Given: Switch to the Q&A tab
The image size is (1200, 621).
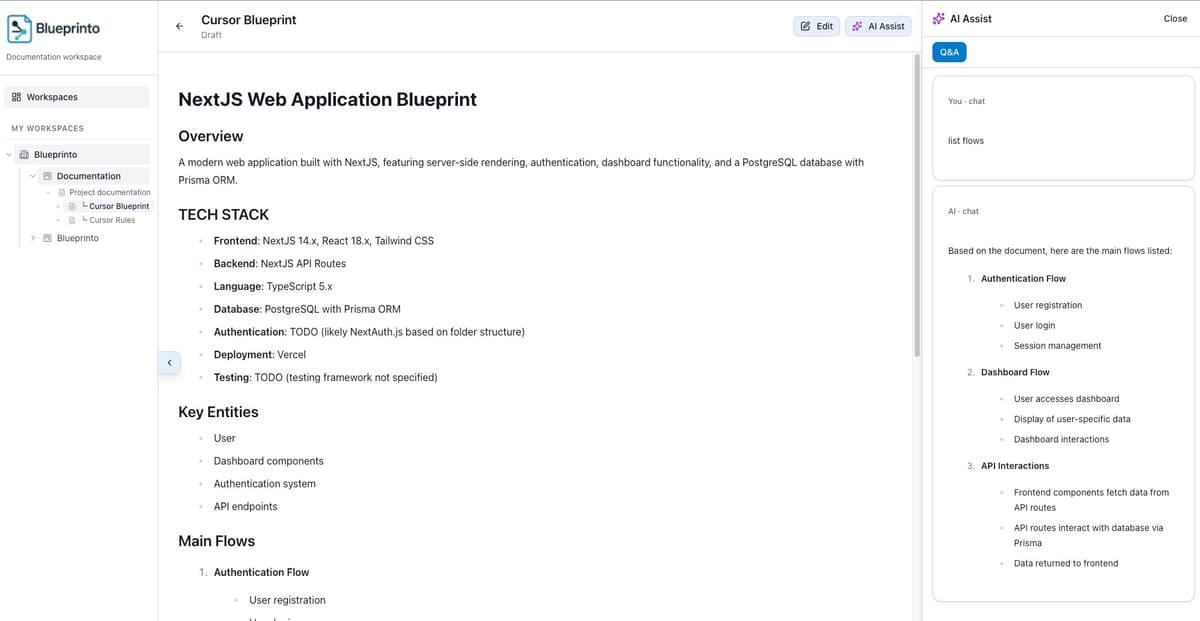Looking at the screenshot, I should pos(948,50).
